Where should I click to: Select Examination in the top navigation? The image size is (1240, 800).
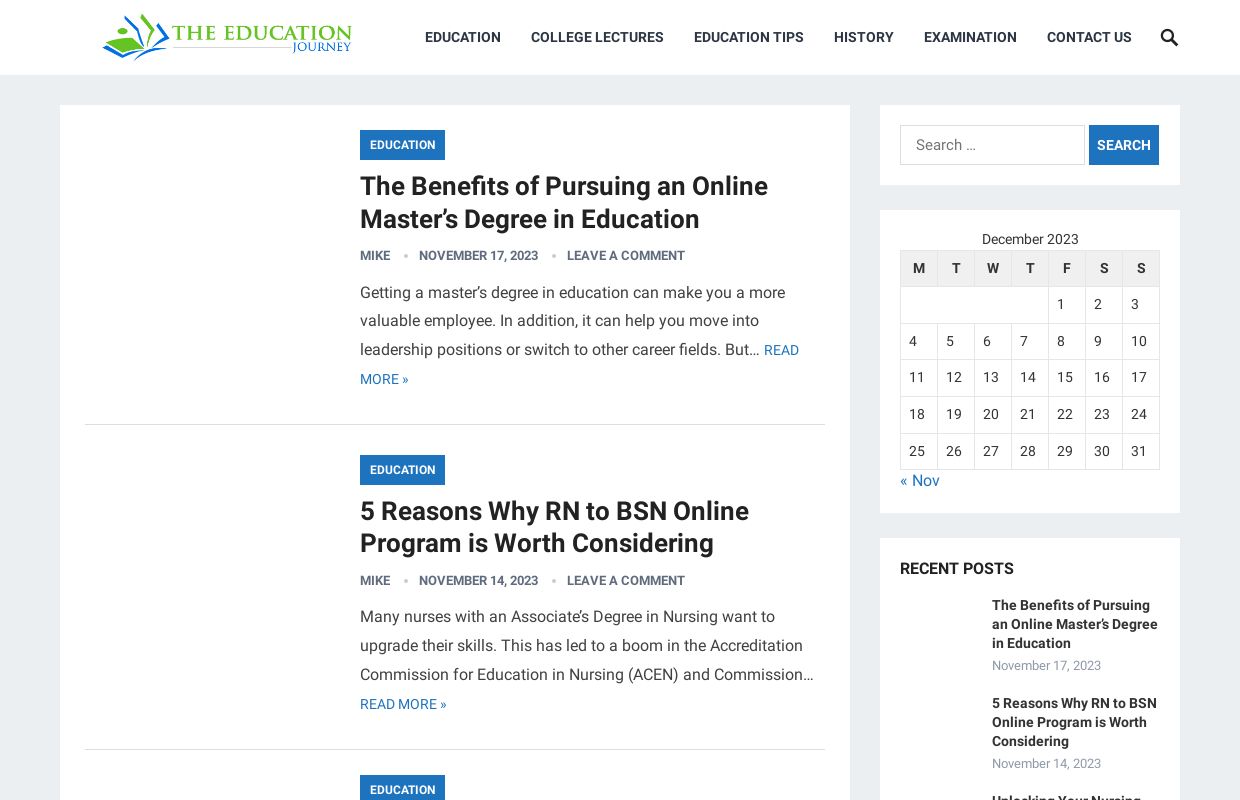[969, 38]
